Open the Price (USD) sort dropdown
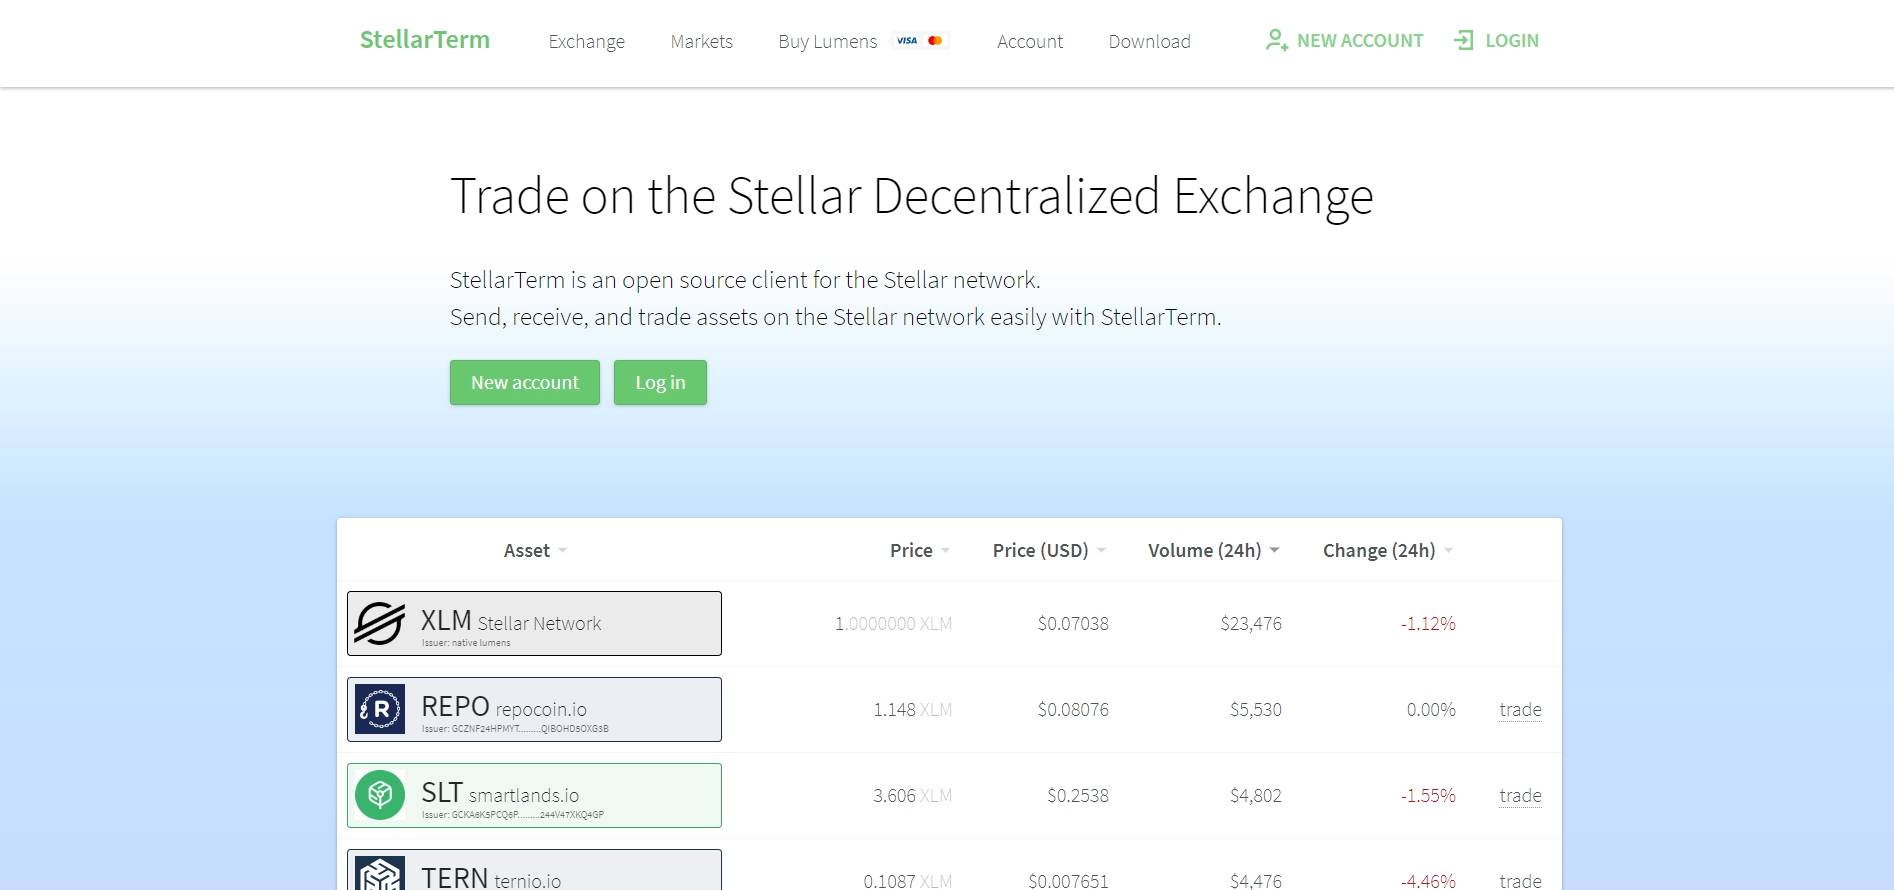Viewport: 1894px width, 890px height. (1102, 550)
